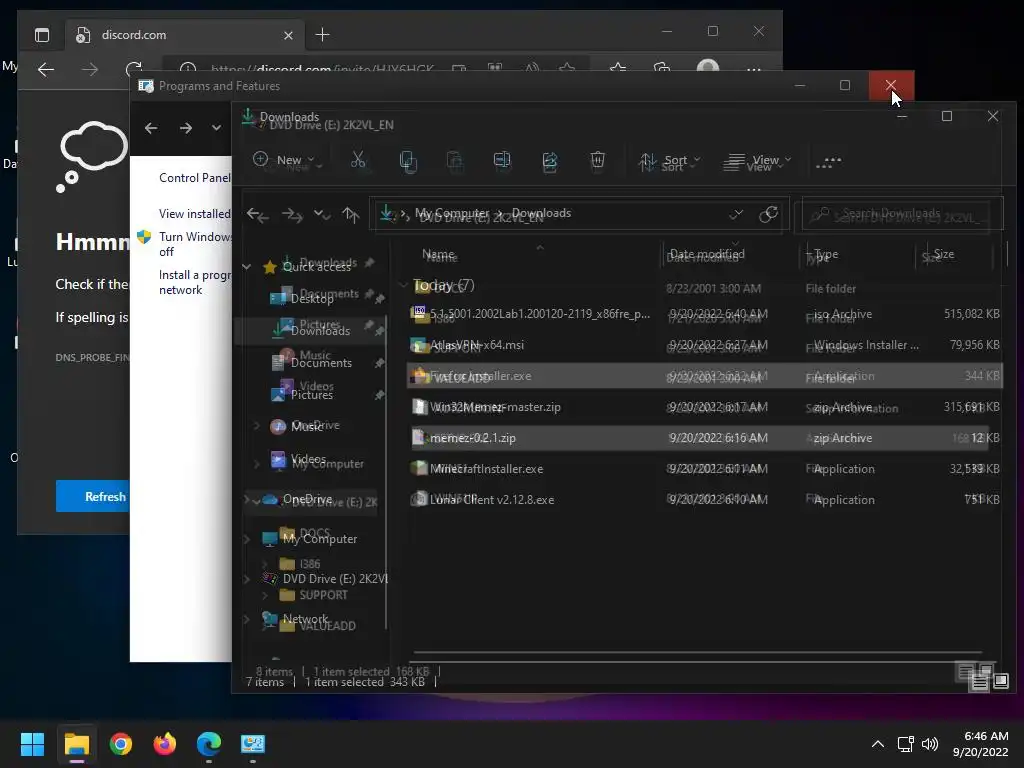Select the memez-0.2.1.zip file
Viewport: 1024px width, 768px height.
coord(704,438)
